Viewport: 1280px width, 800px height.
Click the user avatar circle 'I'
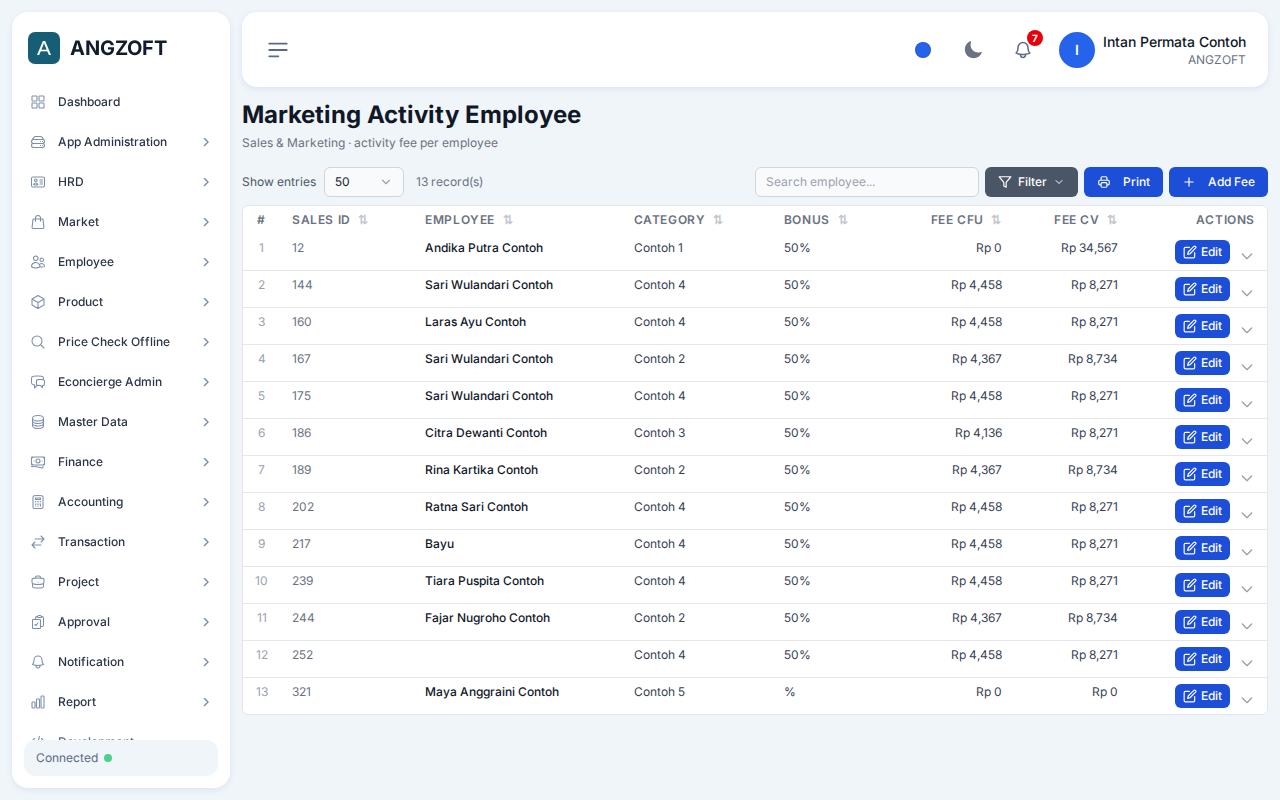pos(1077,50)
